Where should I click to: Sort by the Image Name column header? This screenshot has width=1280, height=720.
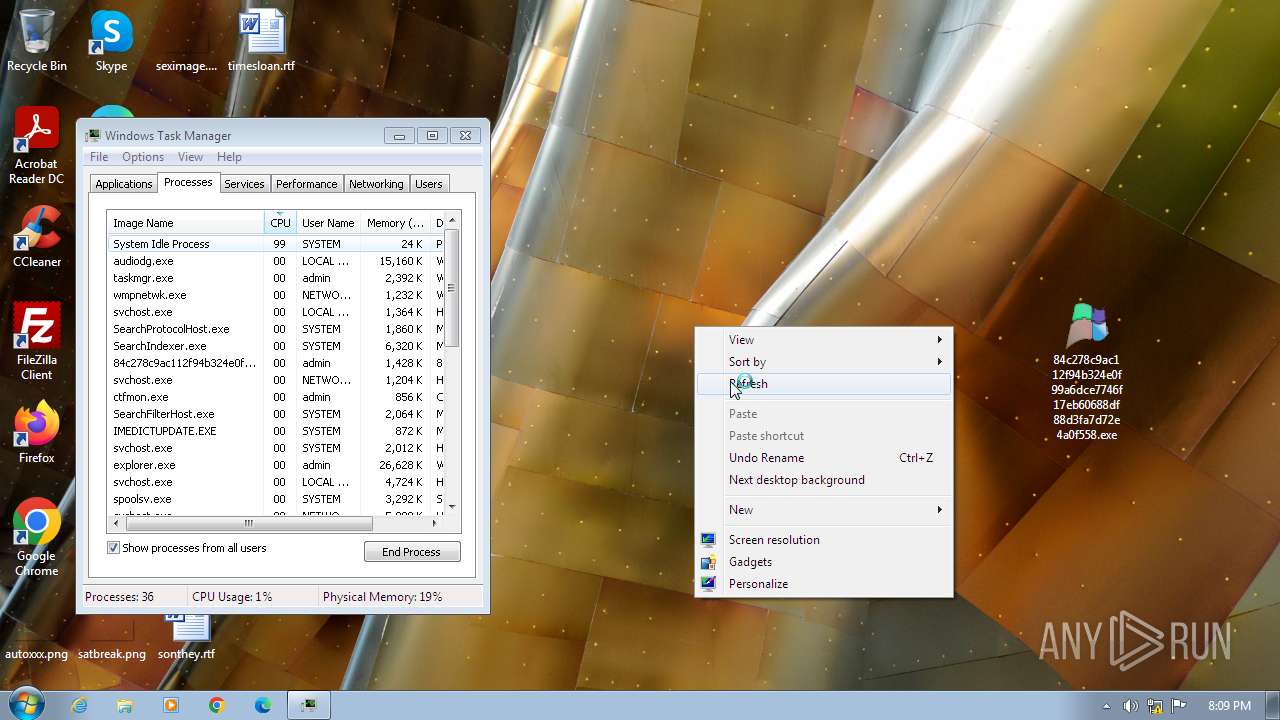coord(186,223)
